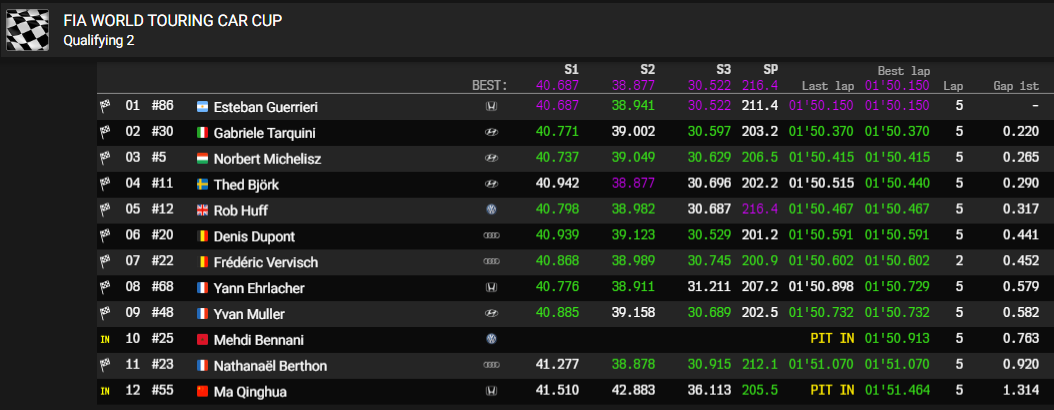The width and height of the screenshot is (1054, 410).
Task: Click the Swedish flag next to Thed Björk
Action: [202, 184]
